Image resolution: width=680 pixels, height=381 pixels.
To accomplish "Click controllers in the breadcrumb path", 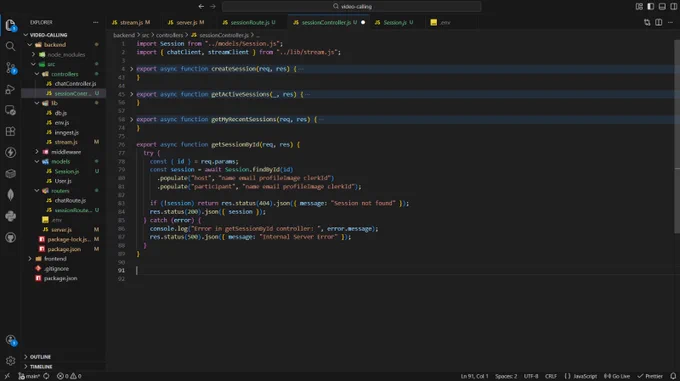I will [x=170, y=35].
